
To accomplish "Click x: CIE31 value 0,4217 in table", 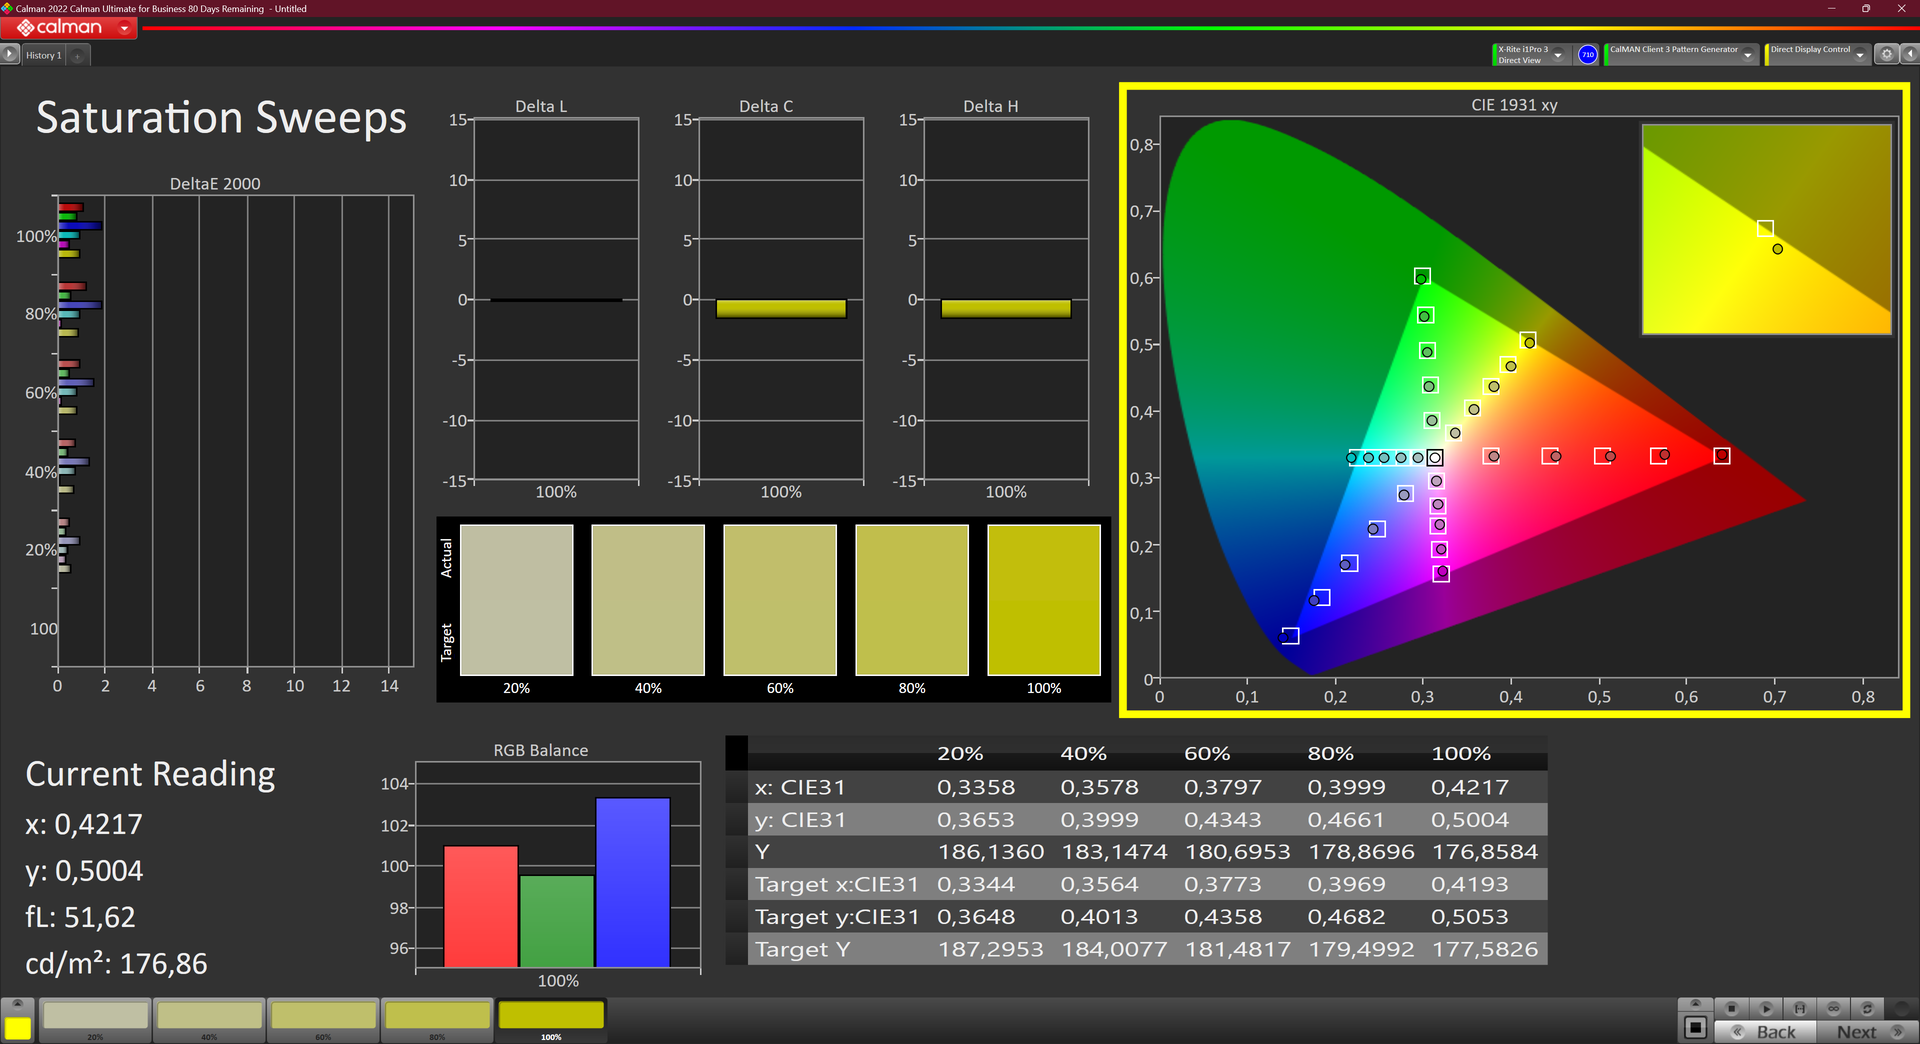I will (x=1470, y=787).
